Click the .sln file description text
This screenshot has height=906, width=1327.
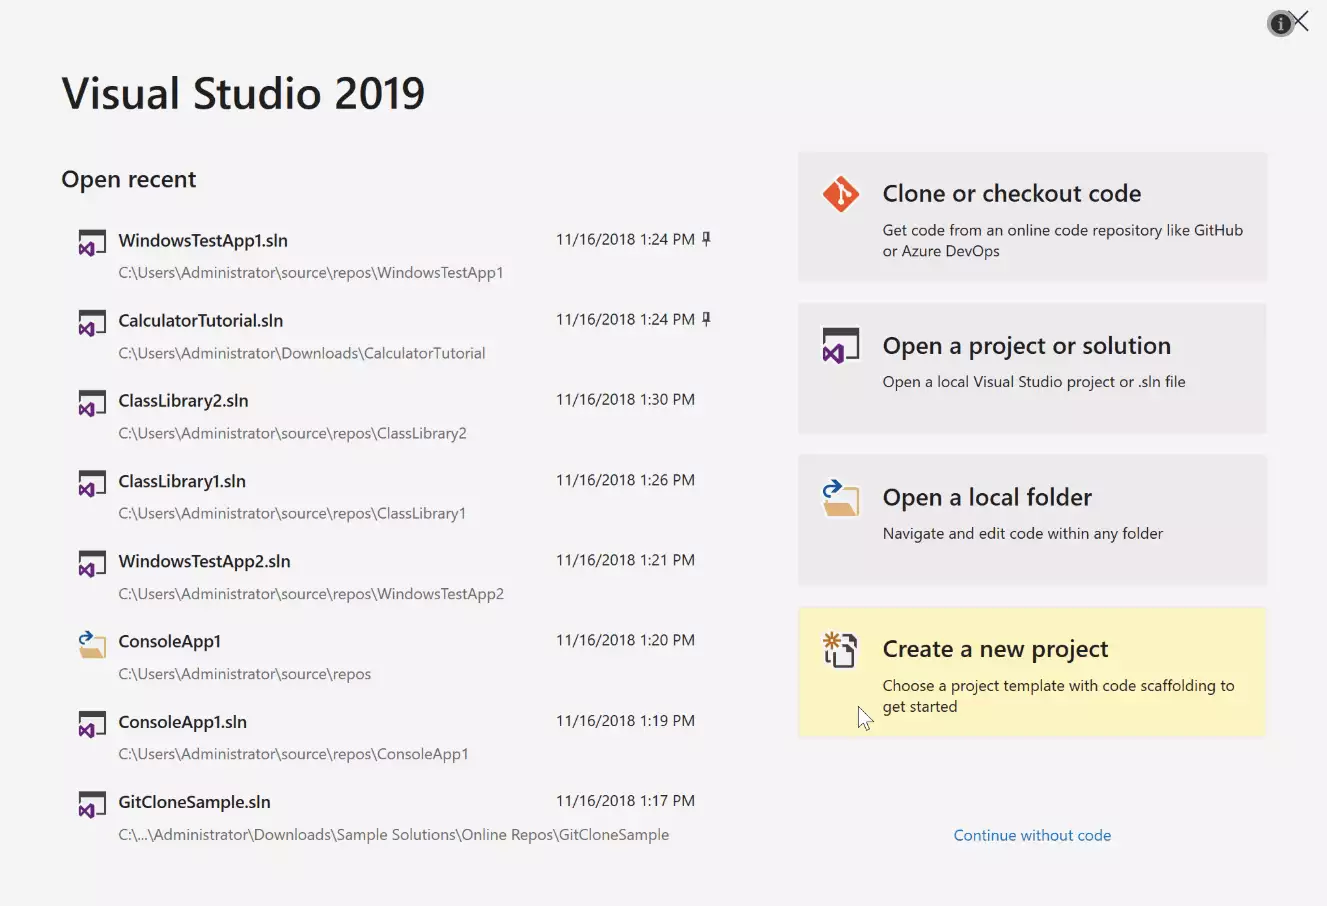pyautogui.click(x=1034, y=382)
